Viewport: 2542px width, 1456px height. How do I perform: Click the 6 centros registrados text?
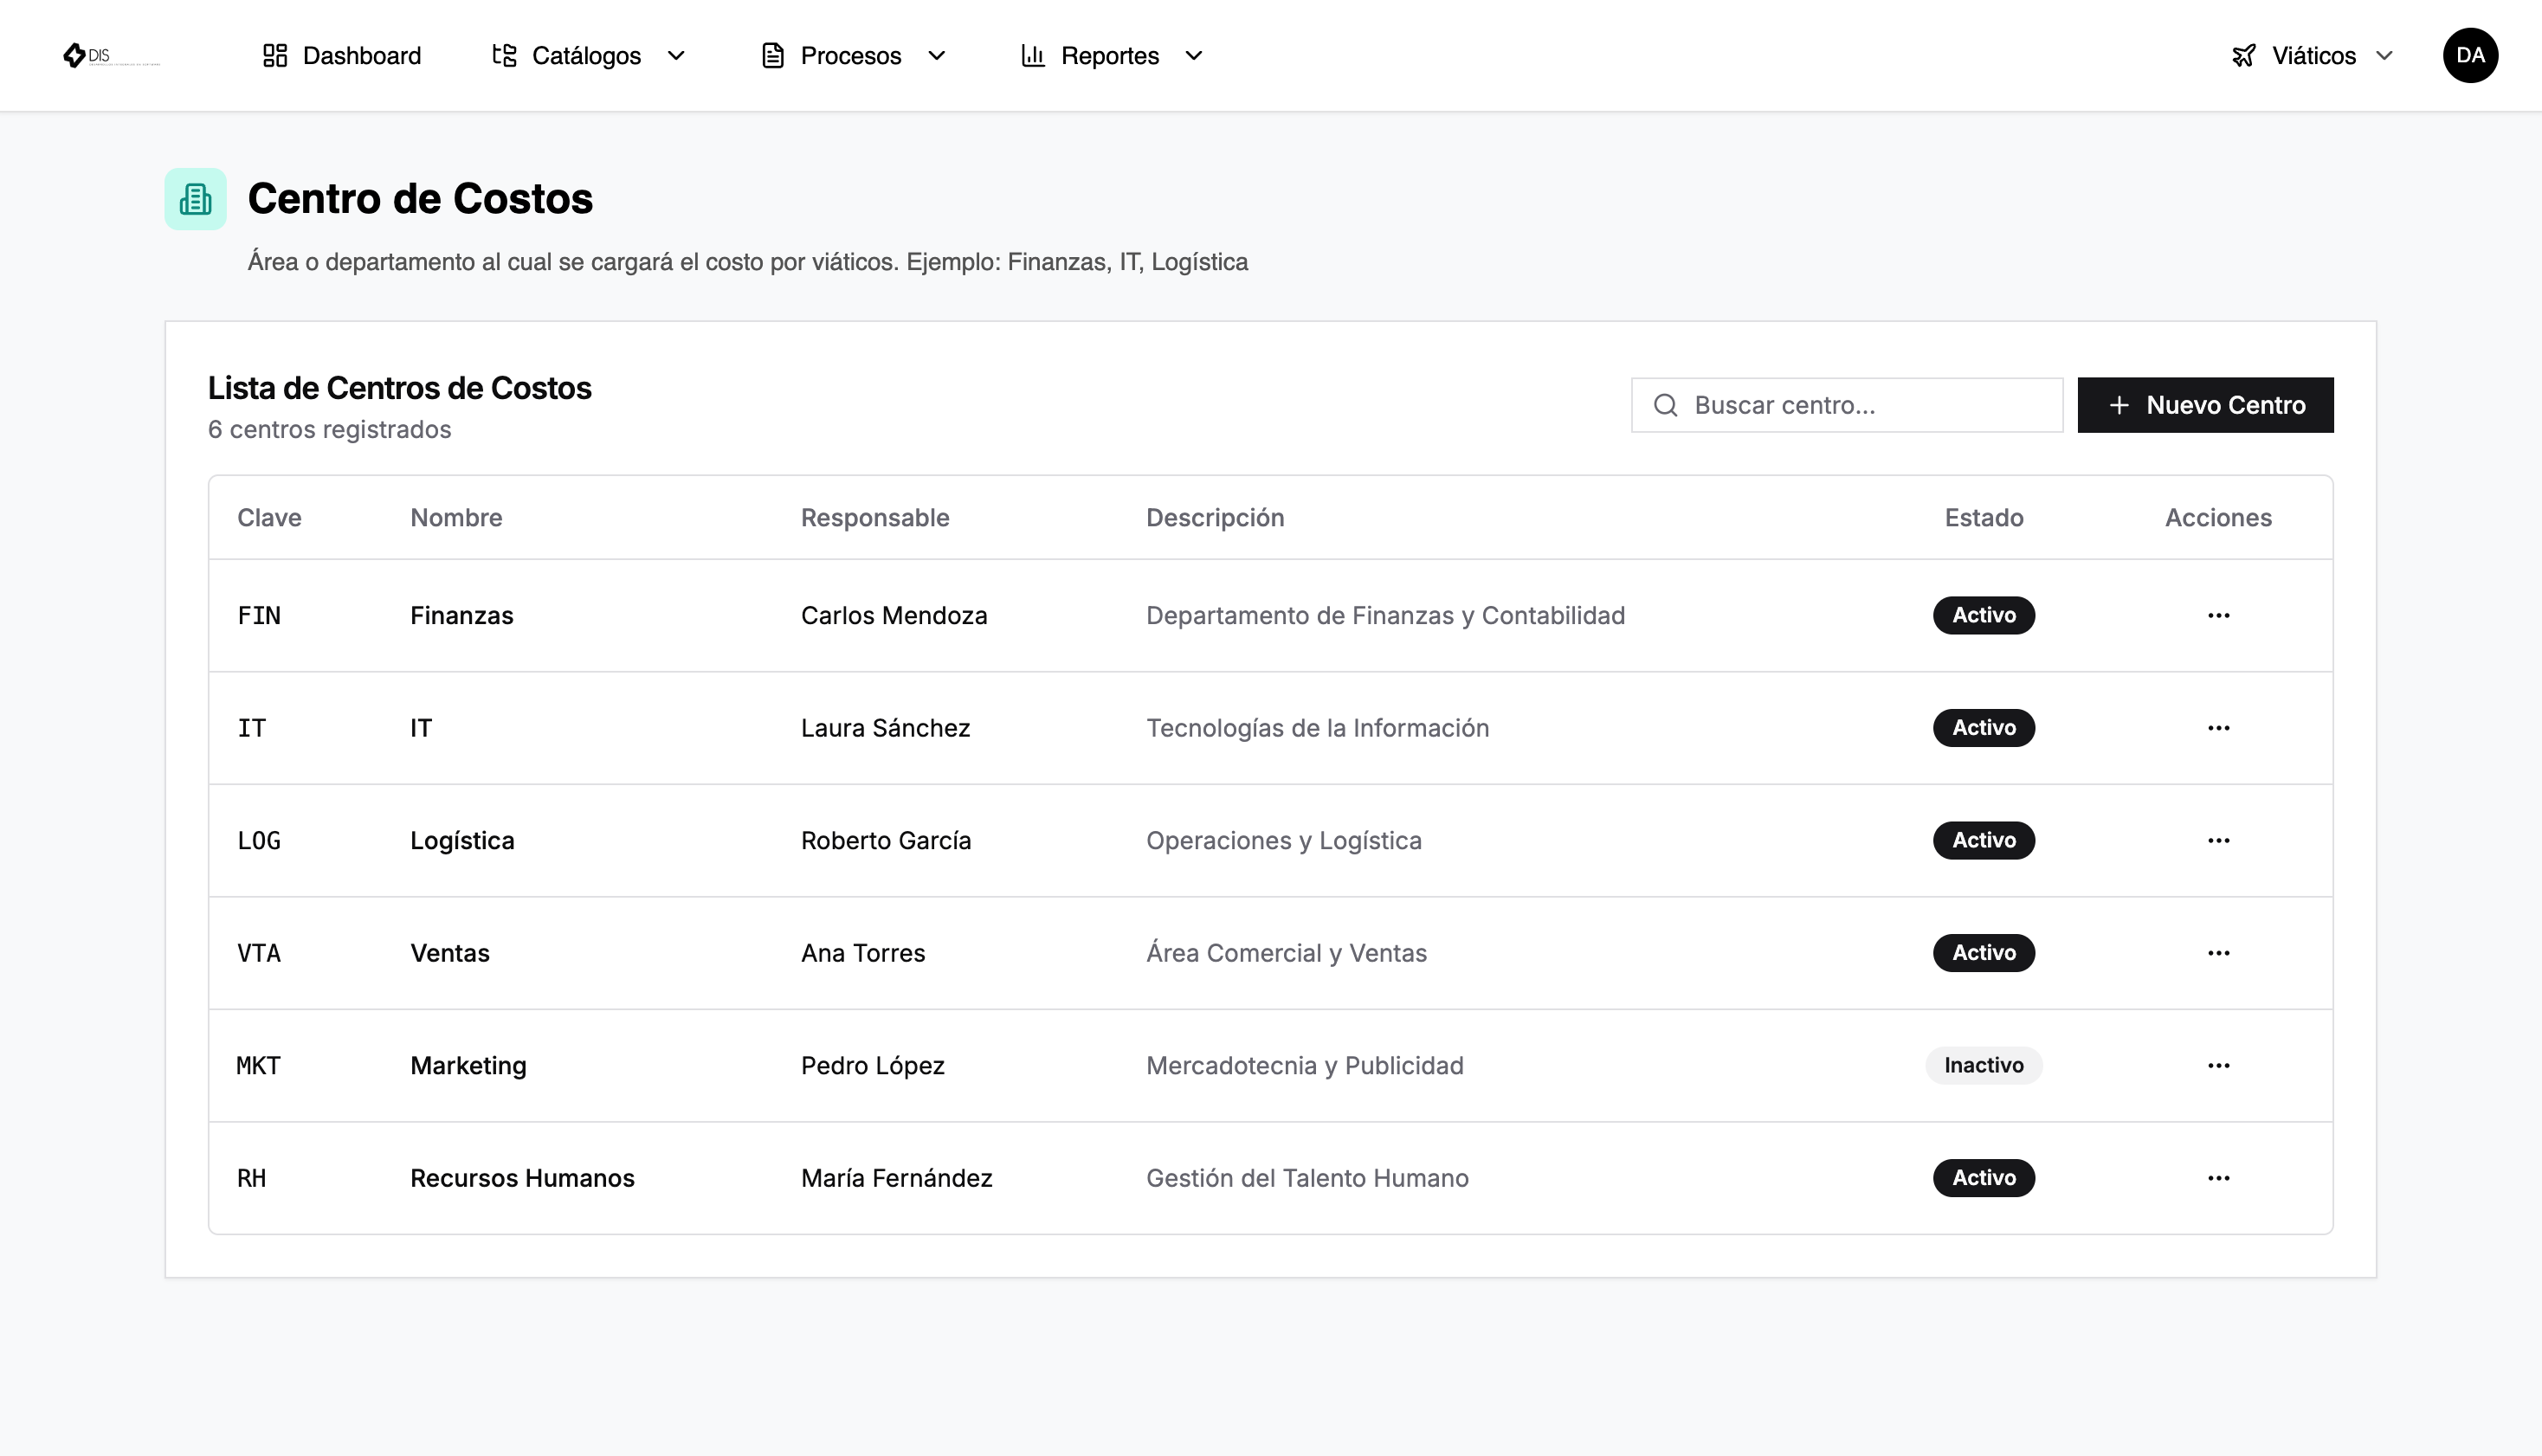point(329,429)
